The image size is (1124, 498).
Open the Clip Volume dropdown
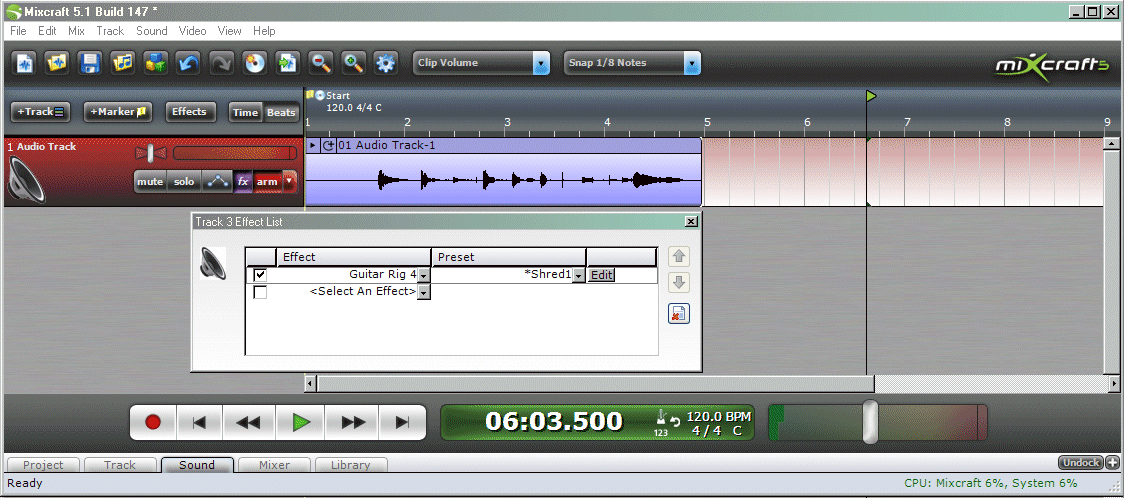542,63
